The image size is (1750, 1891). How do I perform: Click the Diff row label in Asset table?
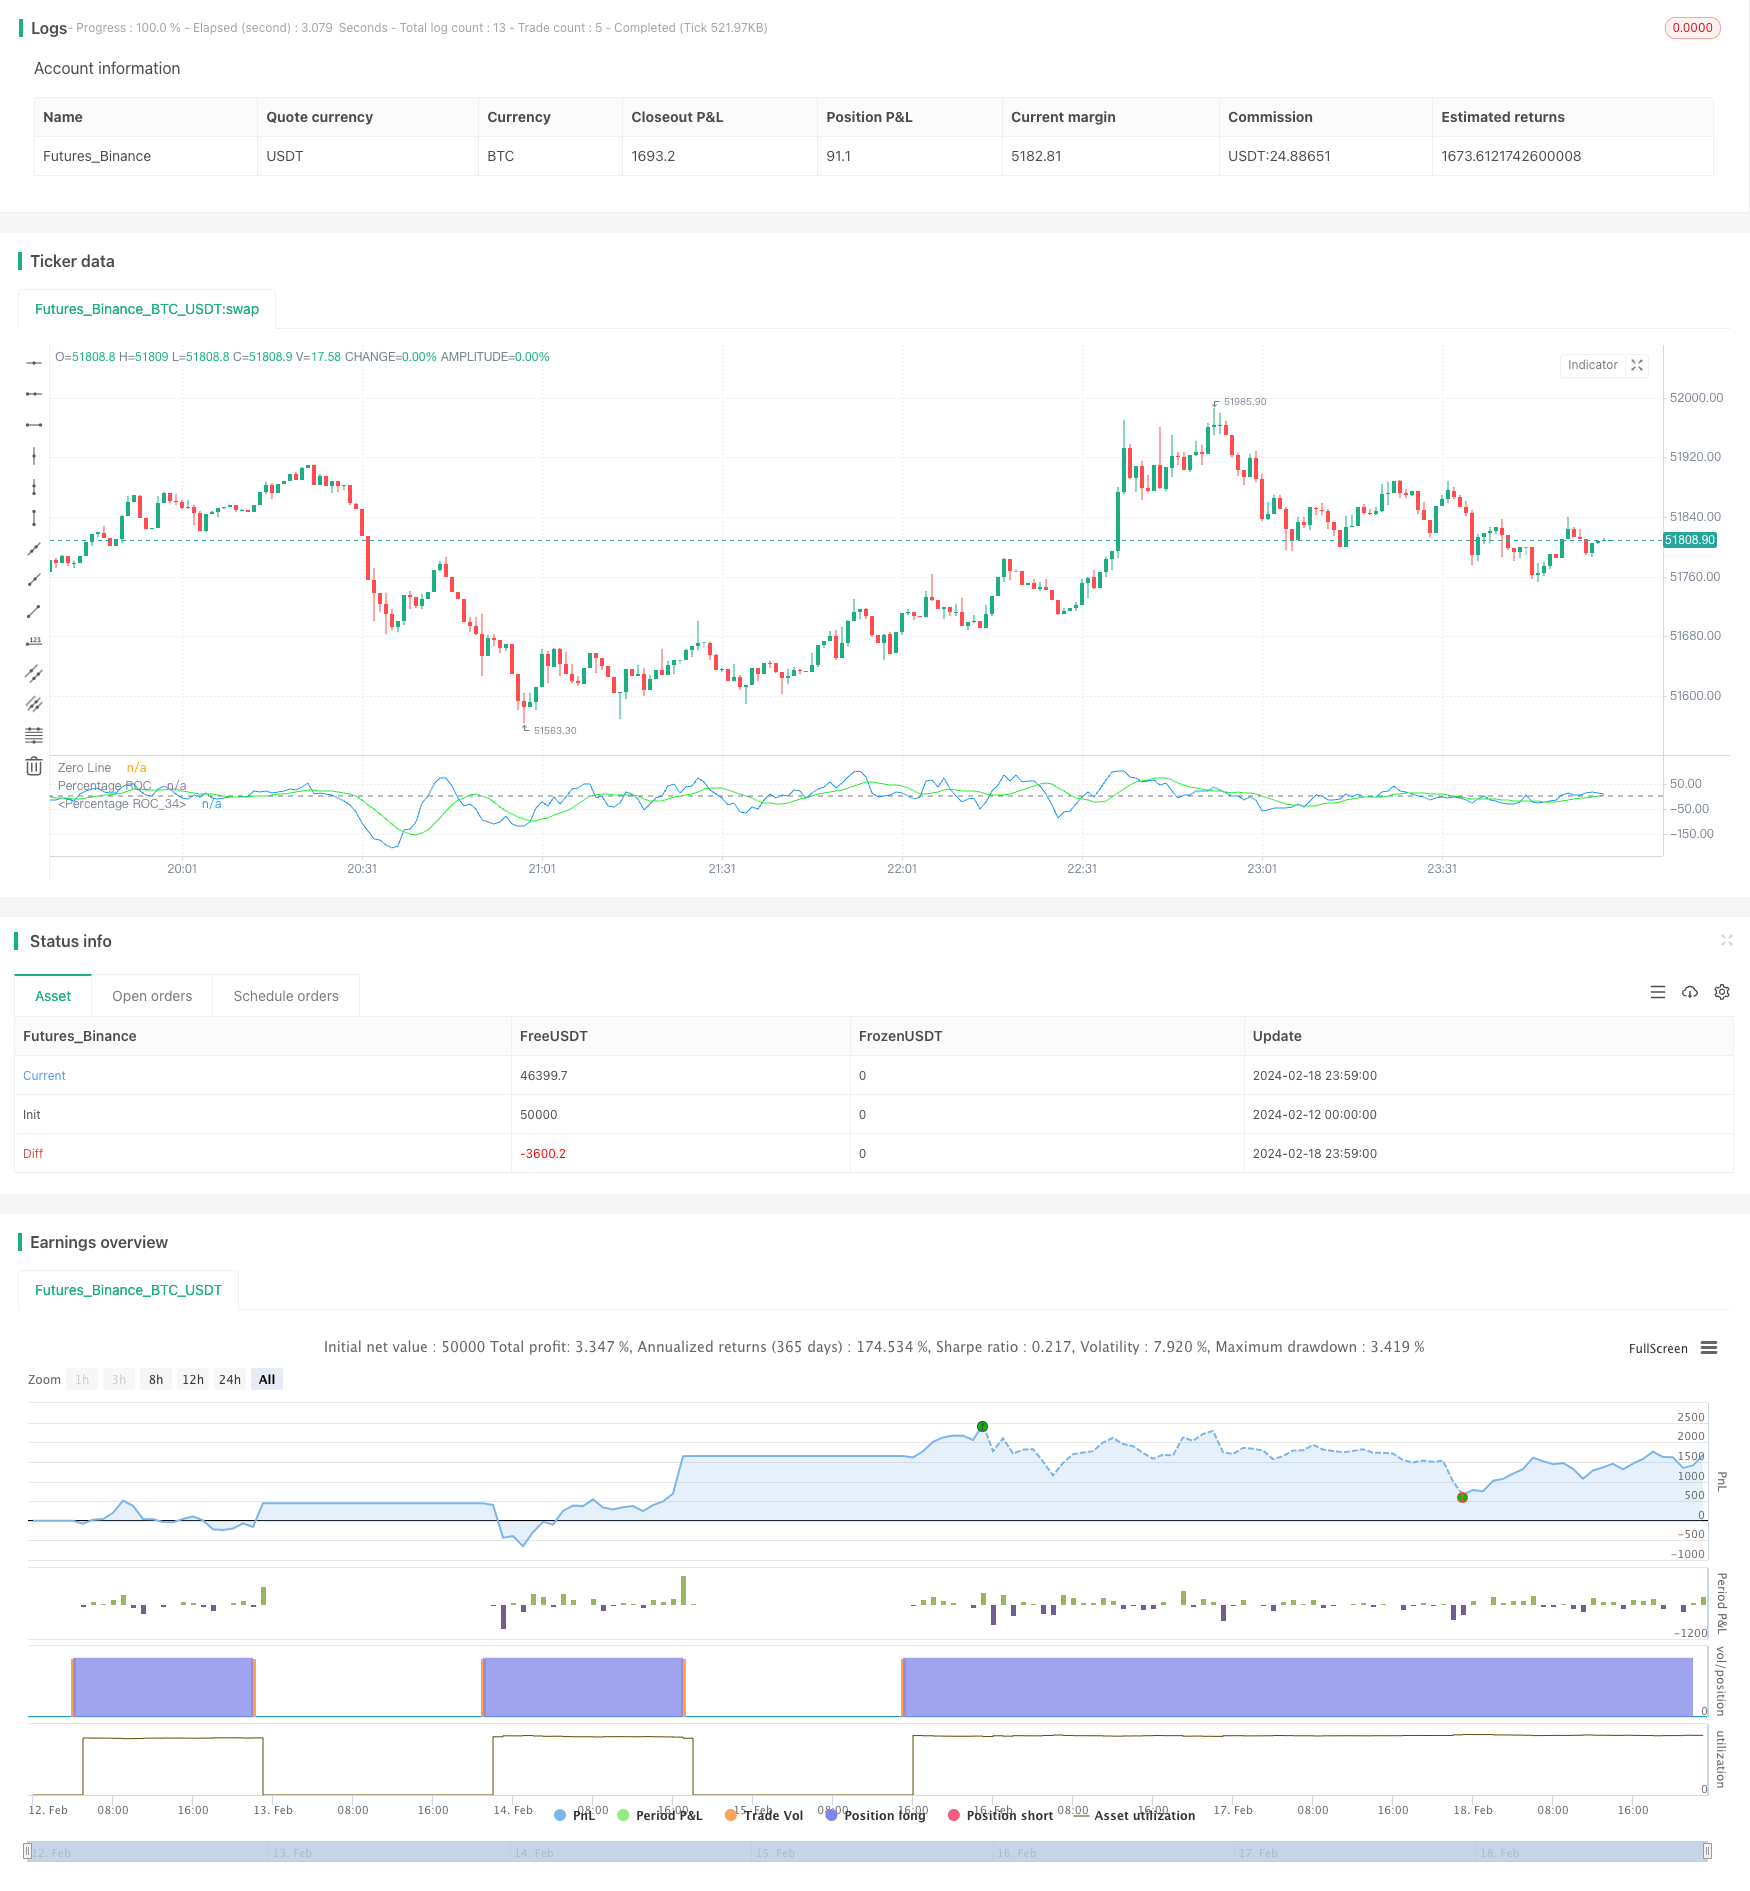click(x=33, y=1154)
